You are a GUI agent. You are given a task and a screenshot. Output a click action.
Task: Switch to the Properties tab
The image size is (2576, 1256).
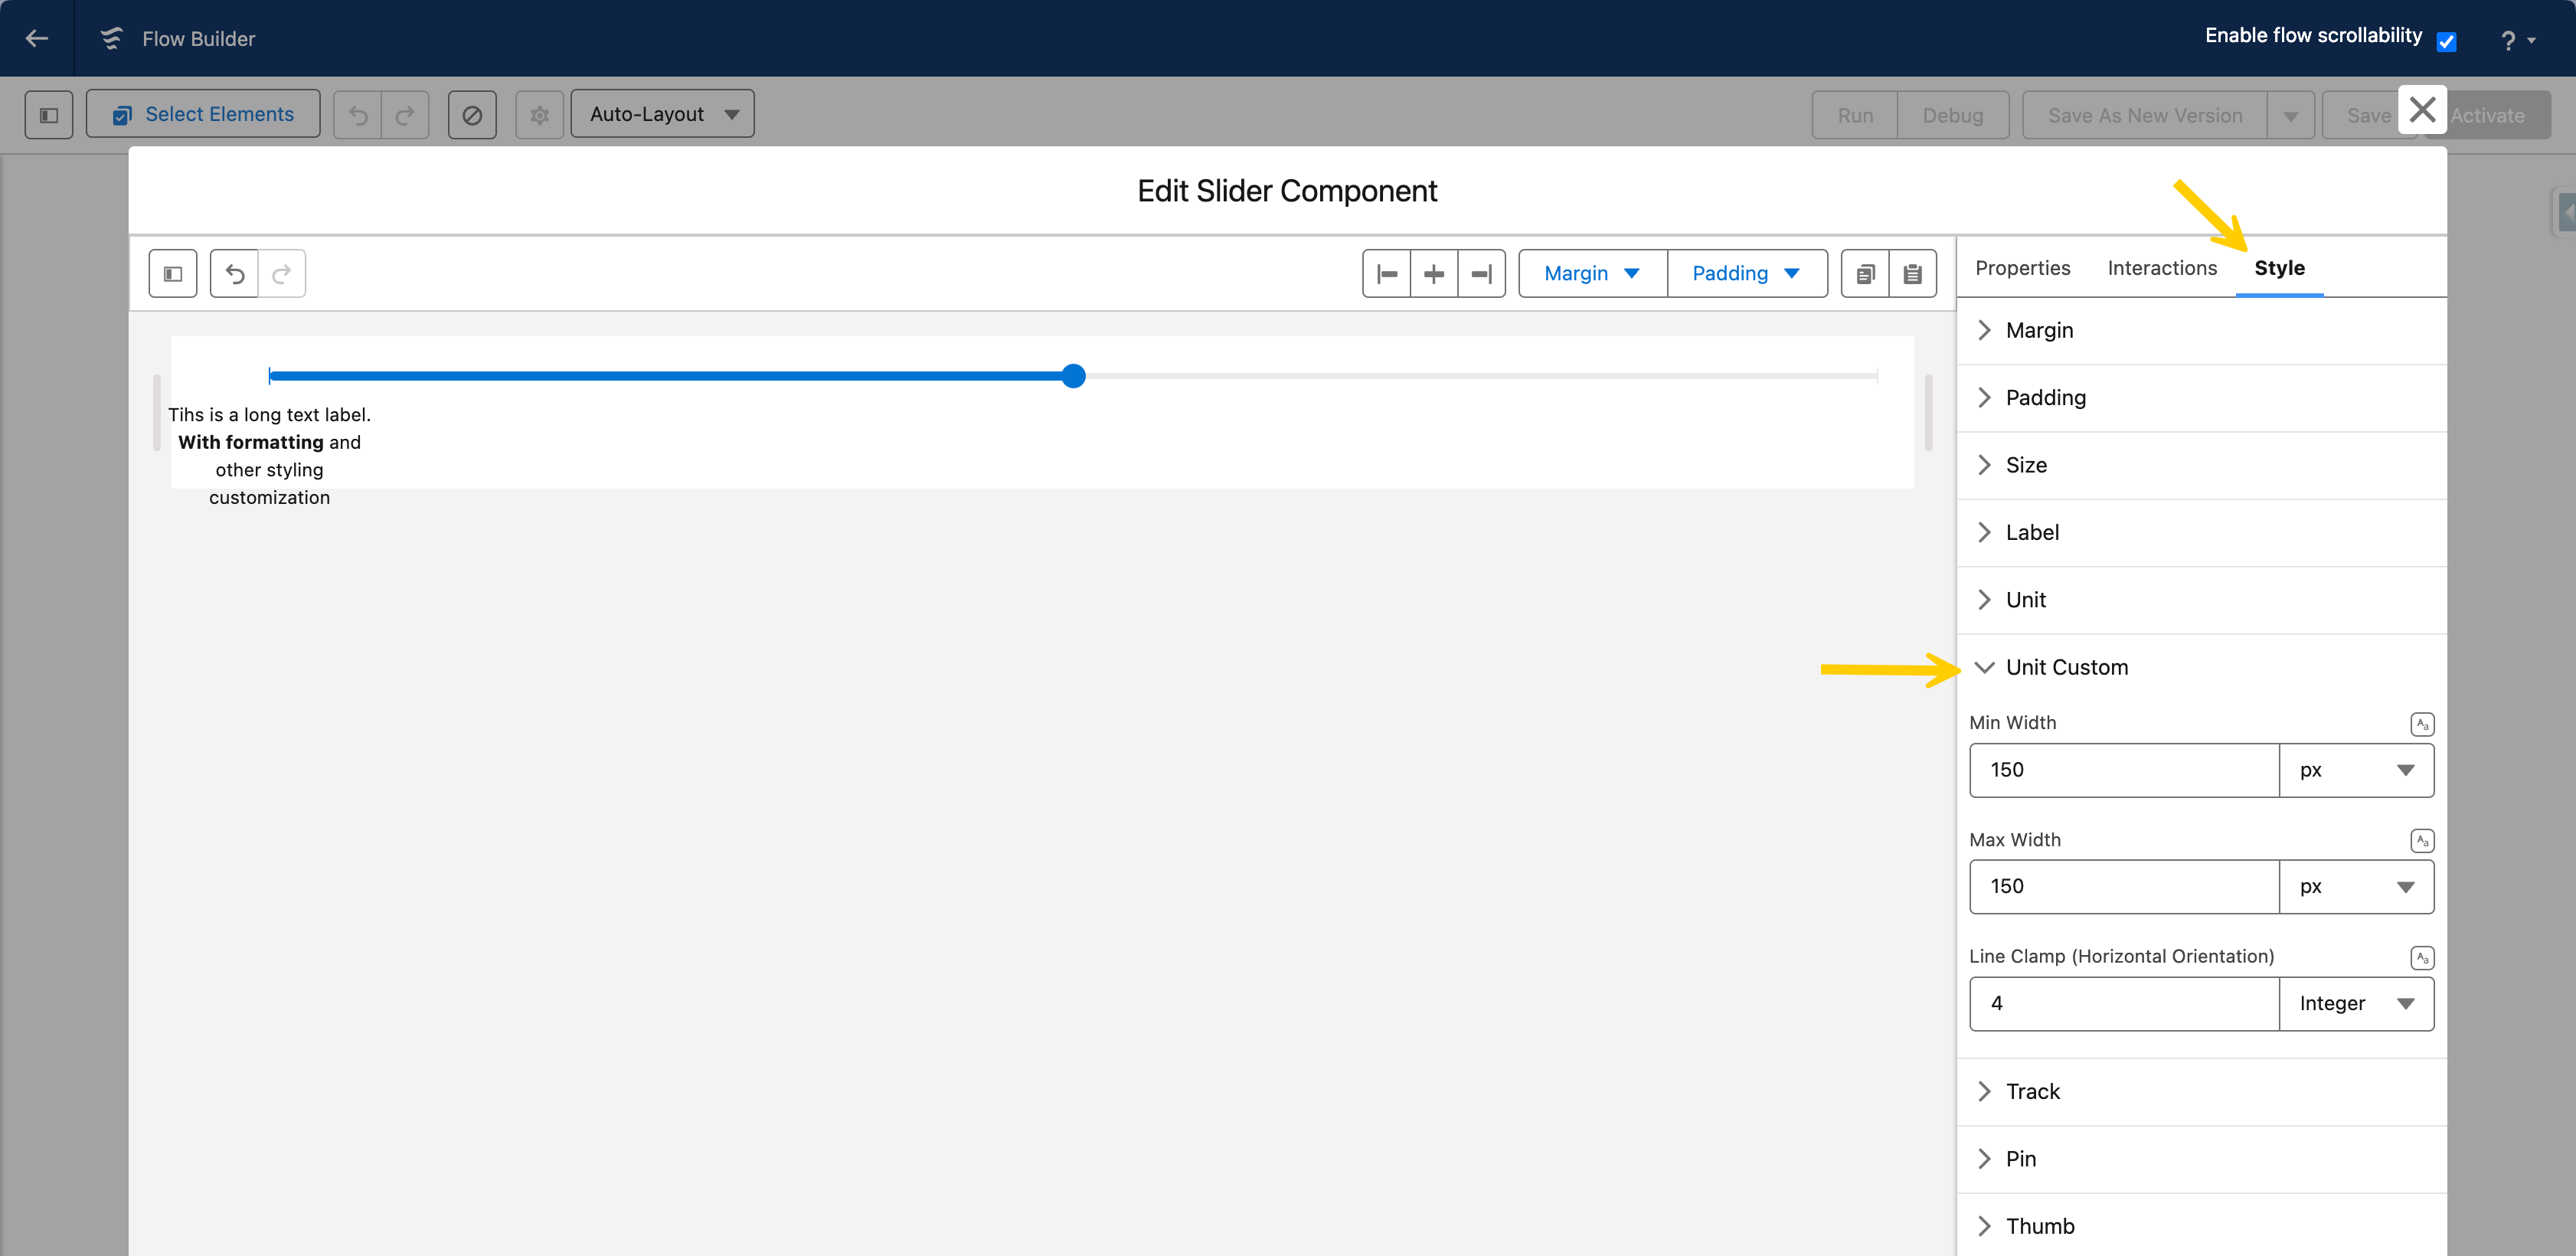(2022, 268)
